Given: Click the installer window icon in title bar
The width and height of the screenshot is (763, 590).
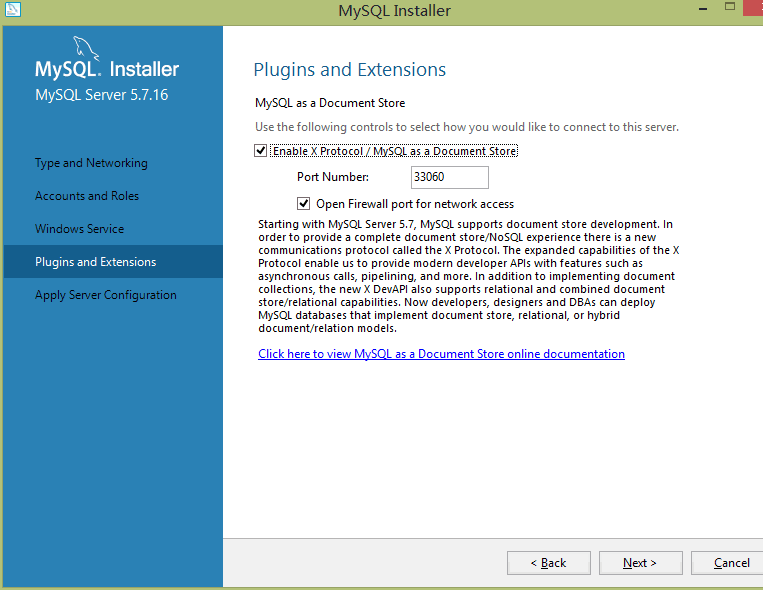Looking at the screenshot, I should (13, 10).
